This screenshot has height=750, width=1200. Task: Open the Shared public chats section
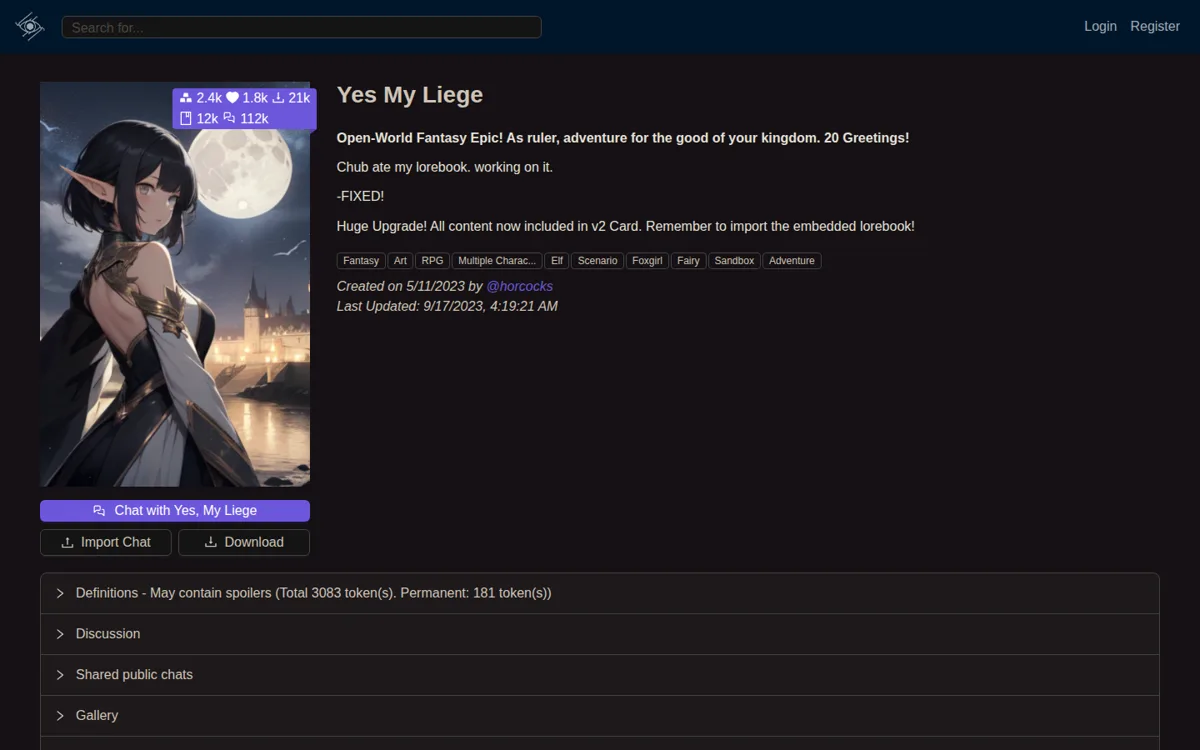600,675
